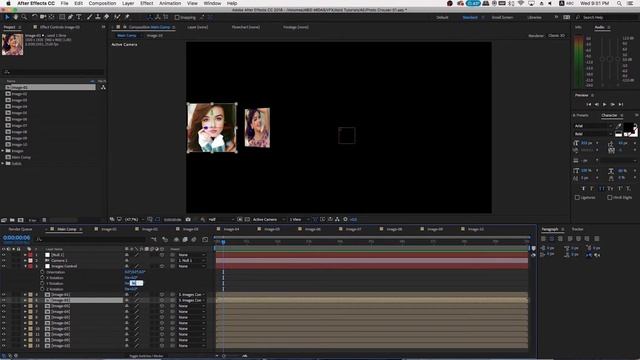This screenshot has height=360, width=640.
Task: Click the Faux Bold button in Character panel
Action: point(583,189)
